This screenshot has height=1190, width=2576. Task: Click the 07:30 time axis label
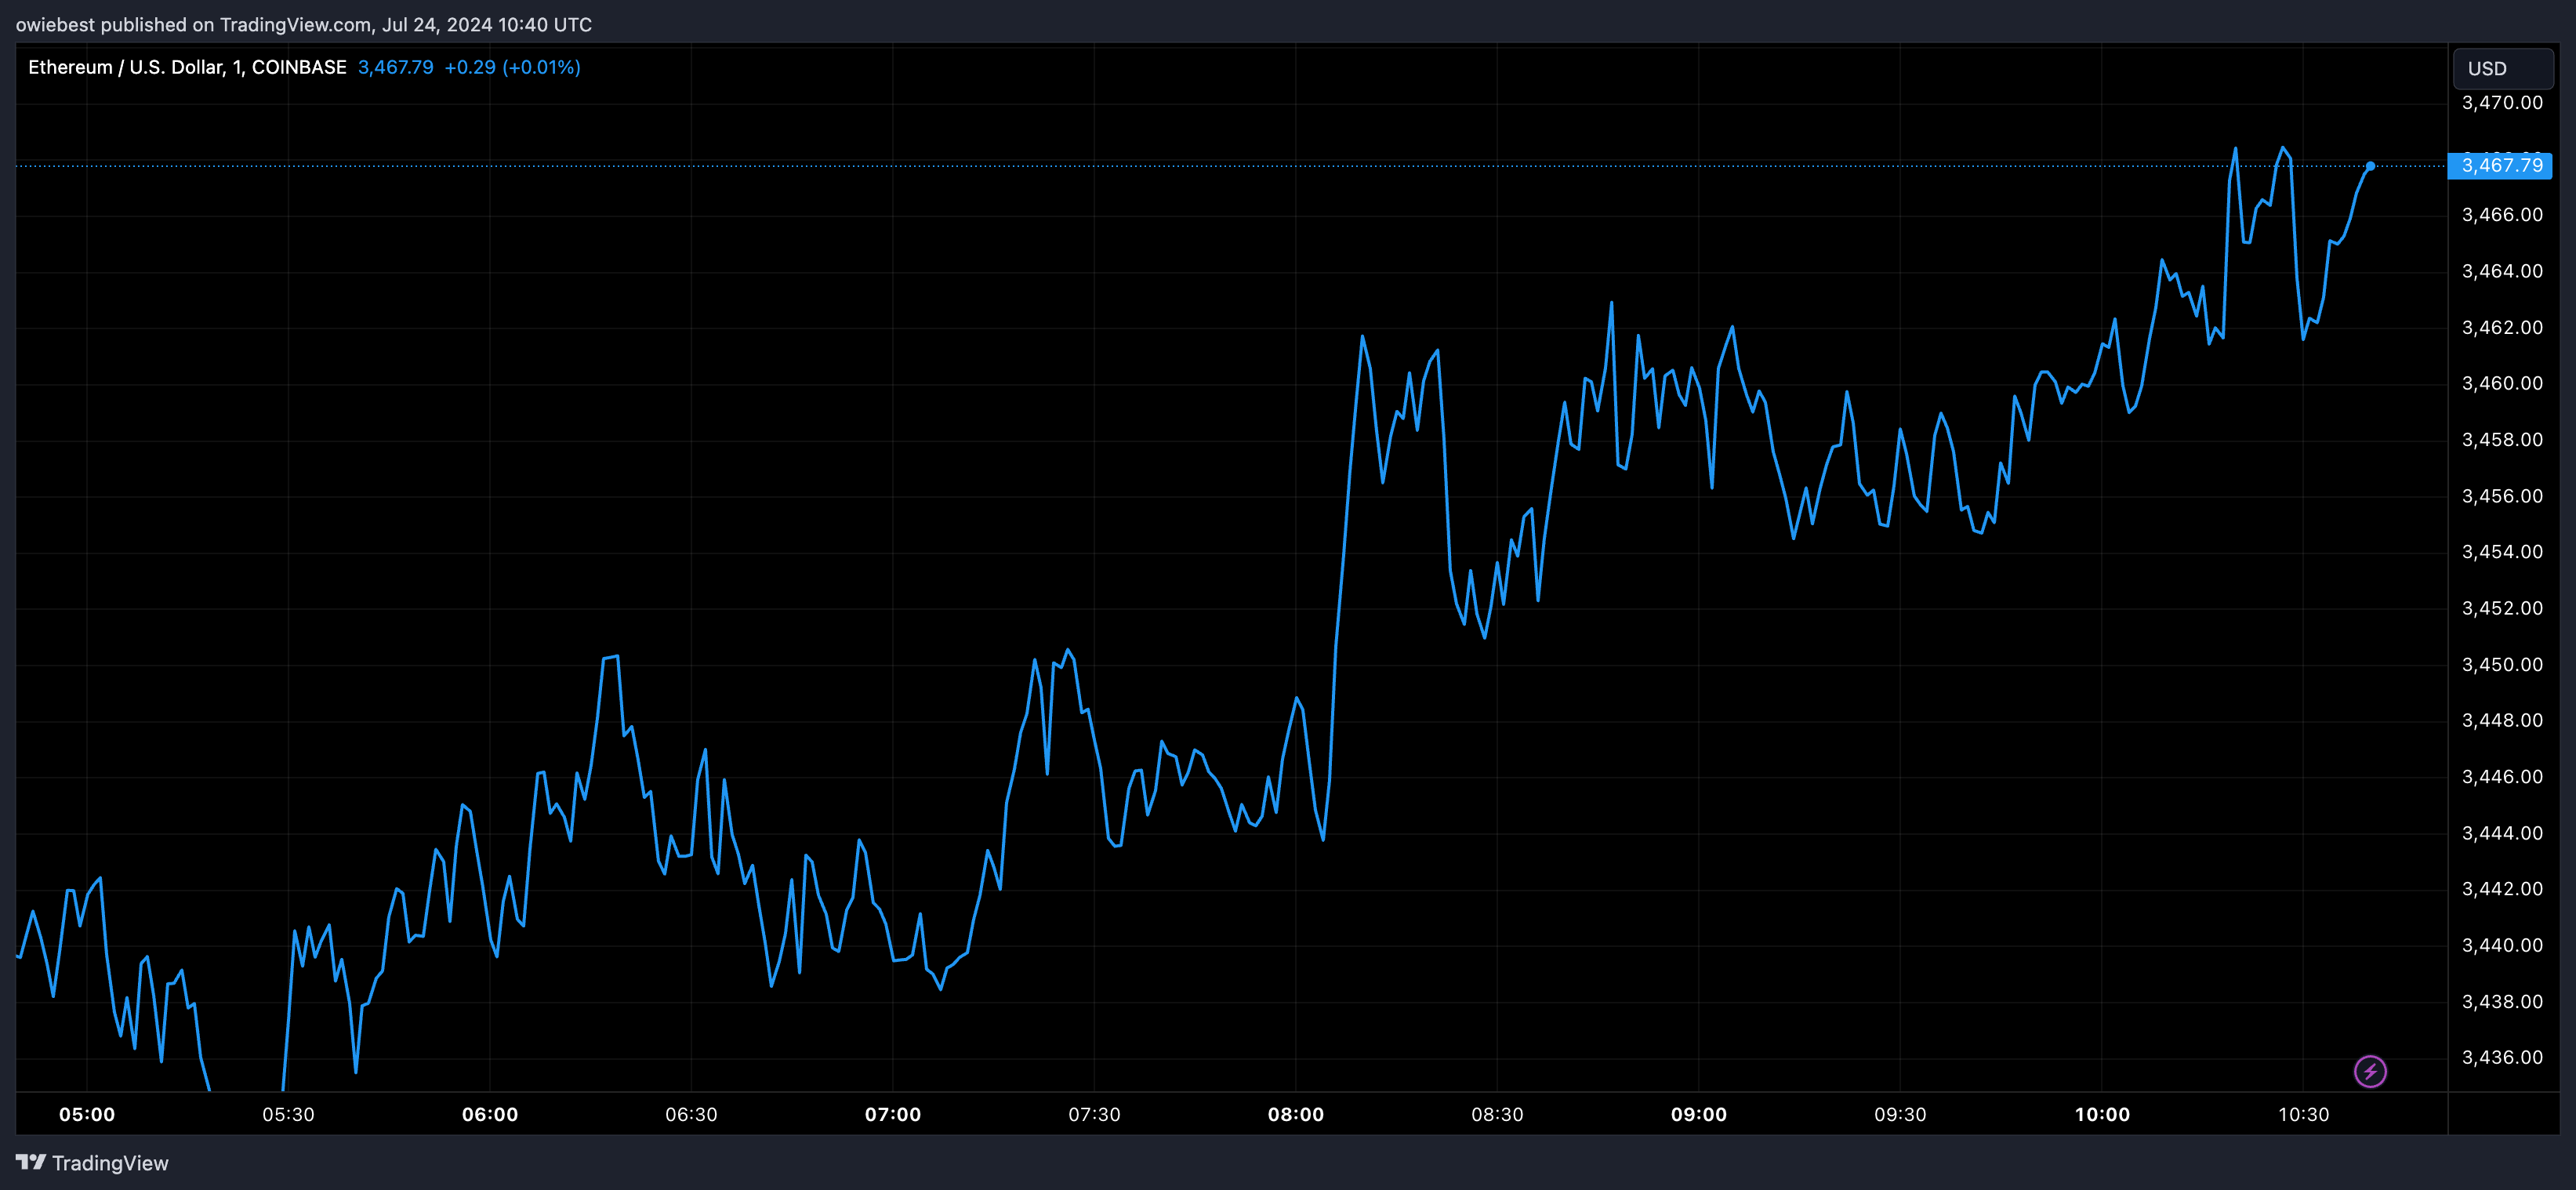pos(1094,1114)
